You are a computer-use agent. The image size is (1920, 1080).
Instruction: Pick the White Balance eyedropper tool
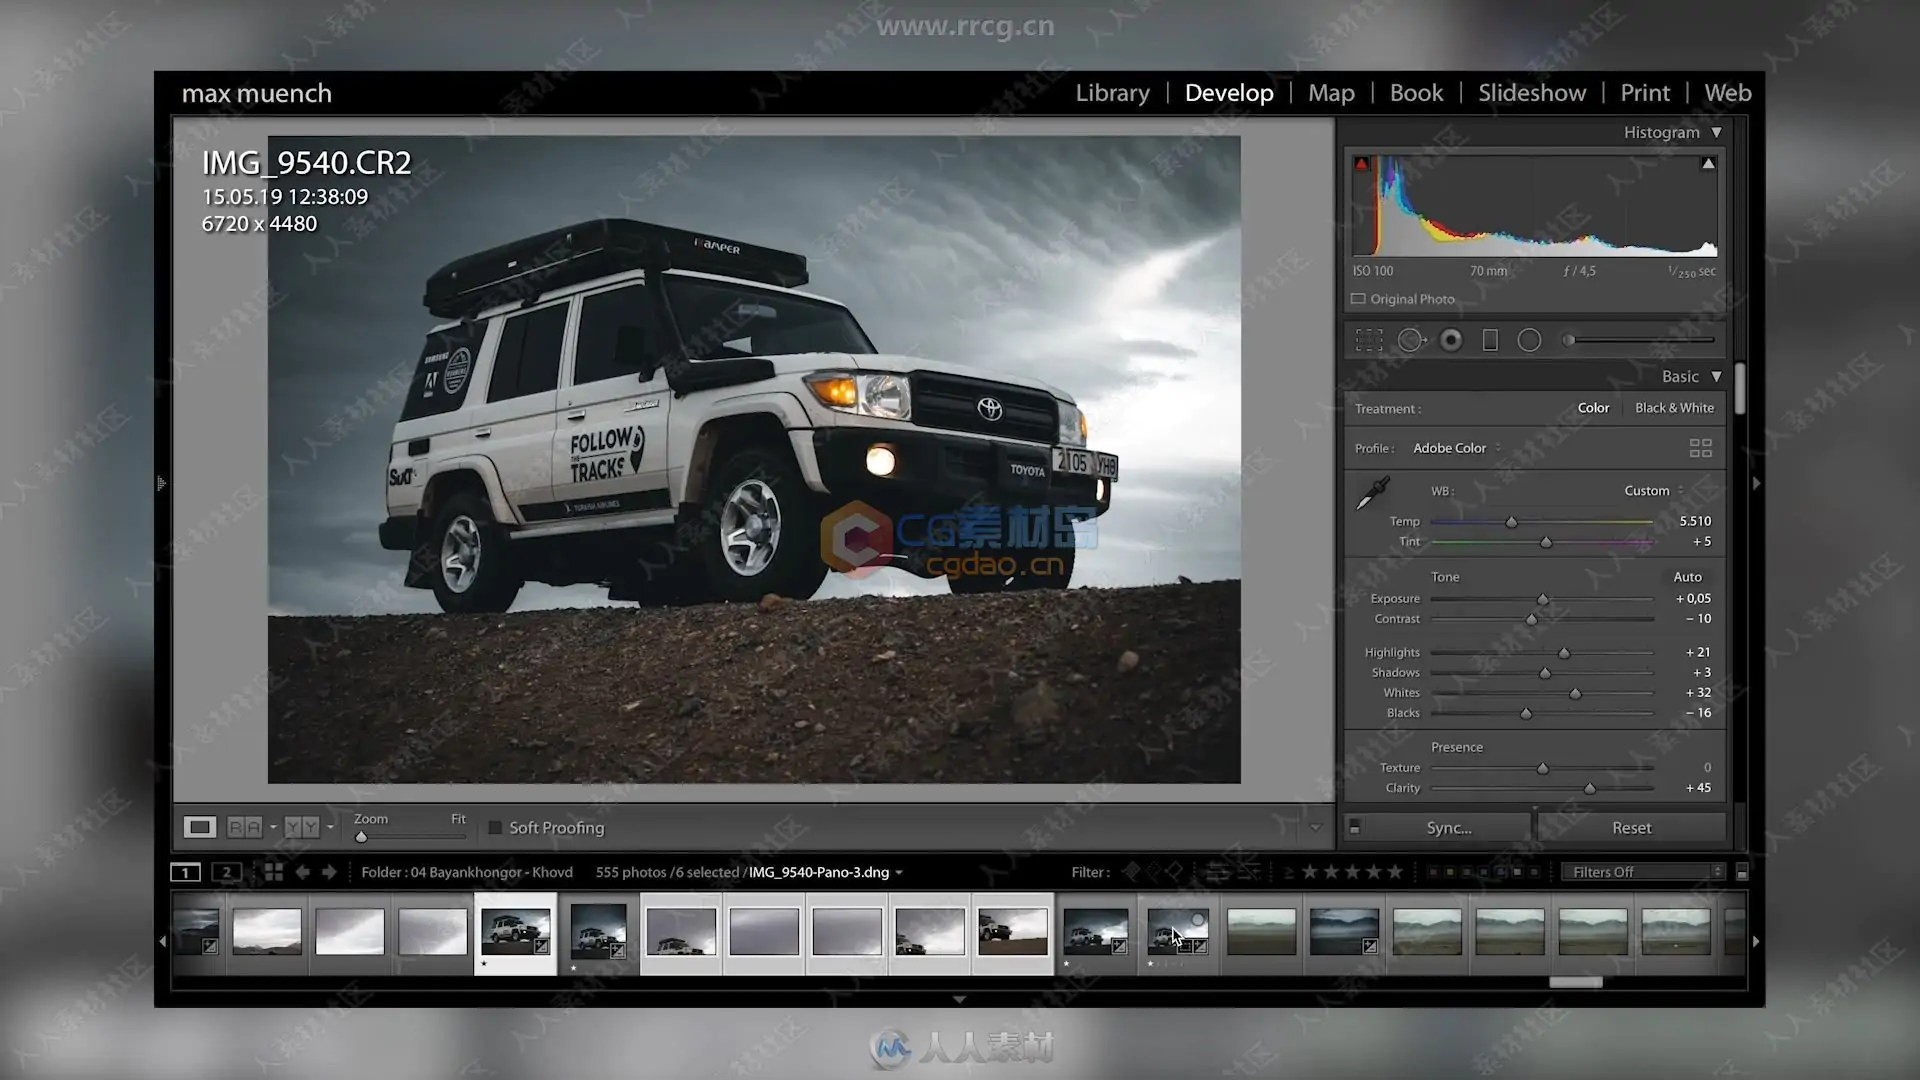[x=1372, y=493]
